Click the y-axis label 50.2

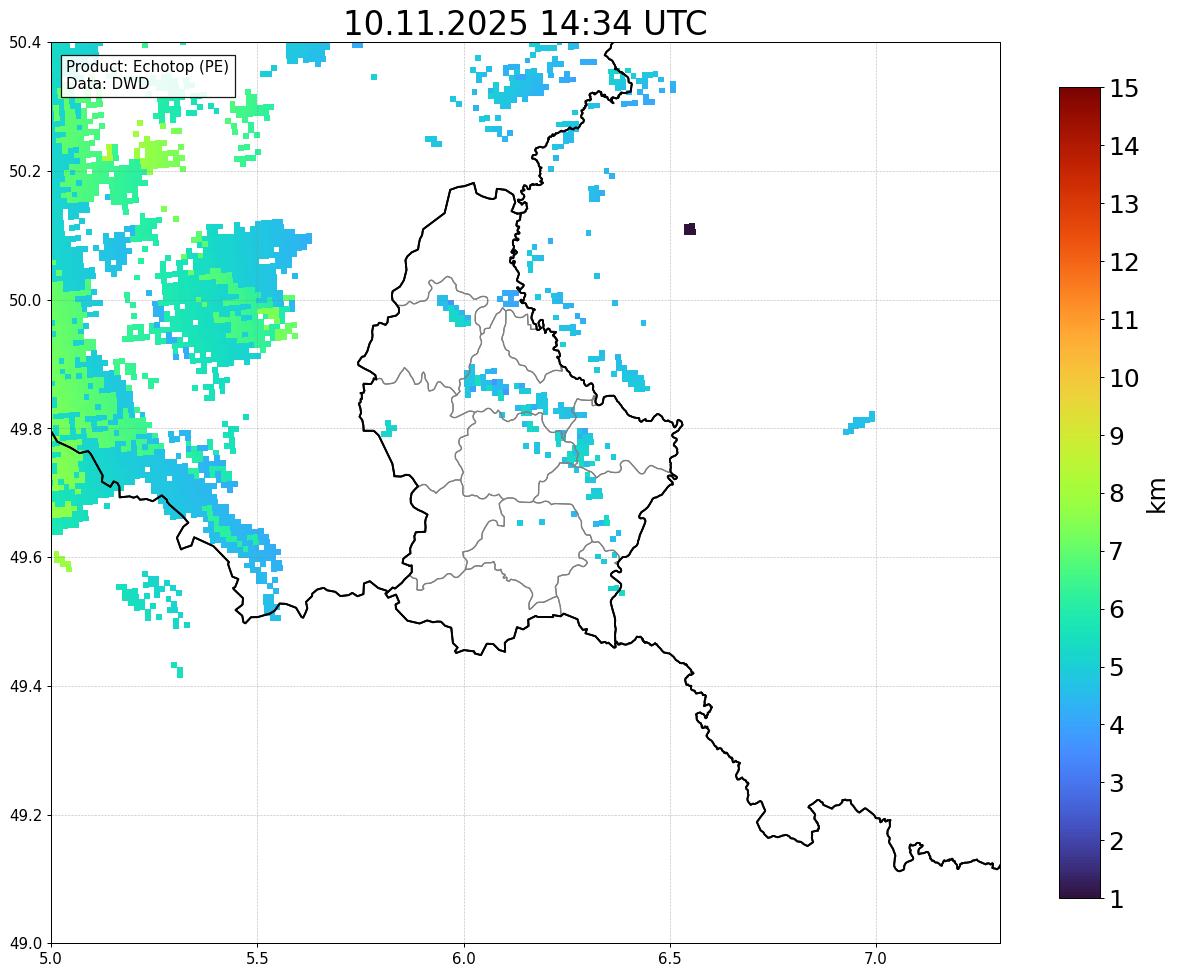coord(25,171)
